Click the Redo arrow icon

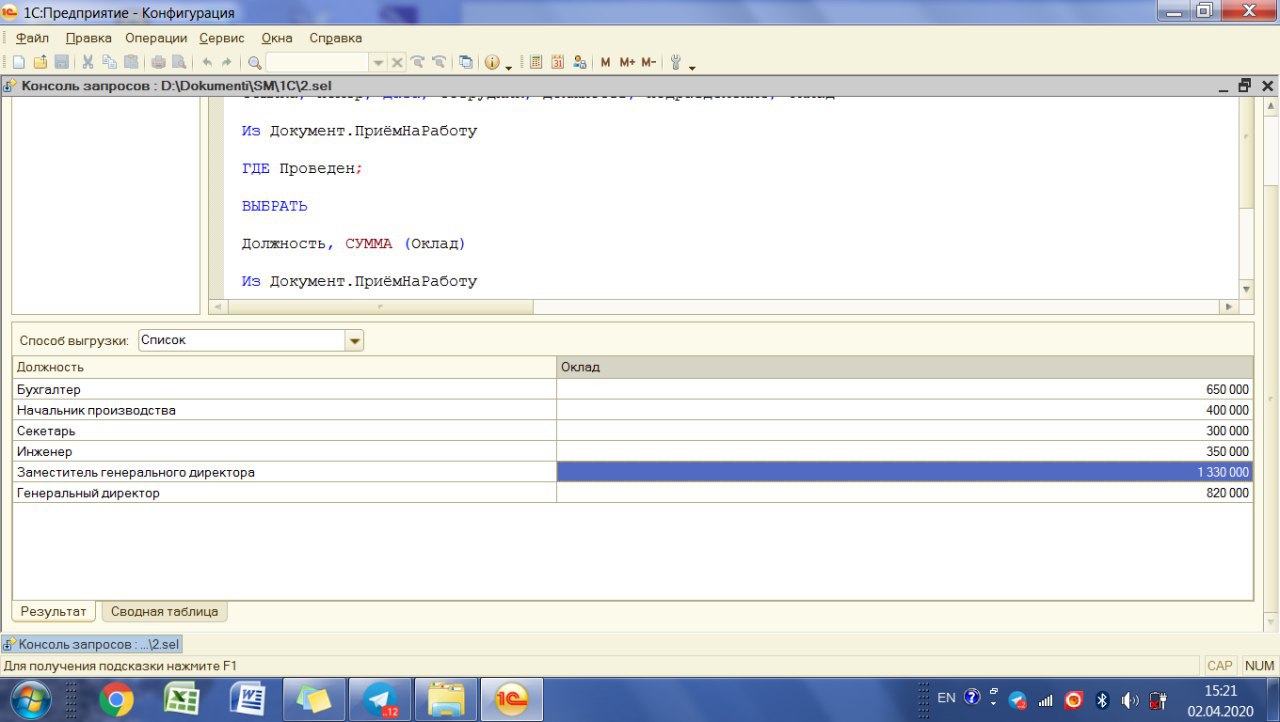[227, 62]
